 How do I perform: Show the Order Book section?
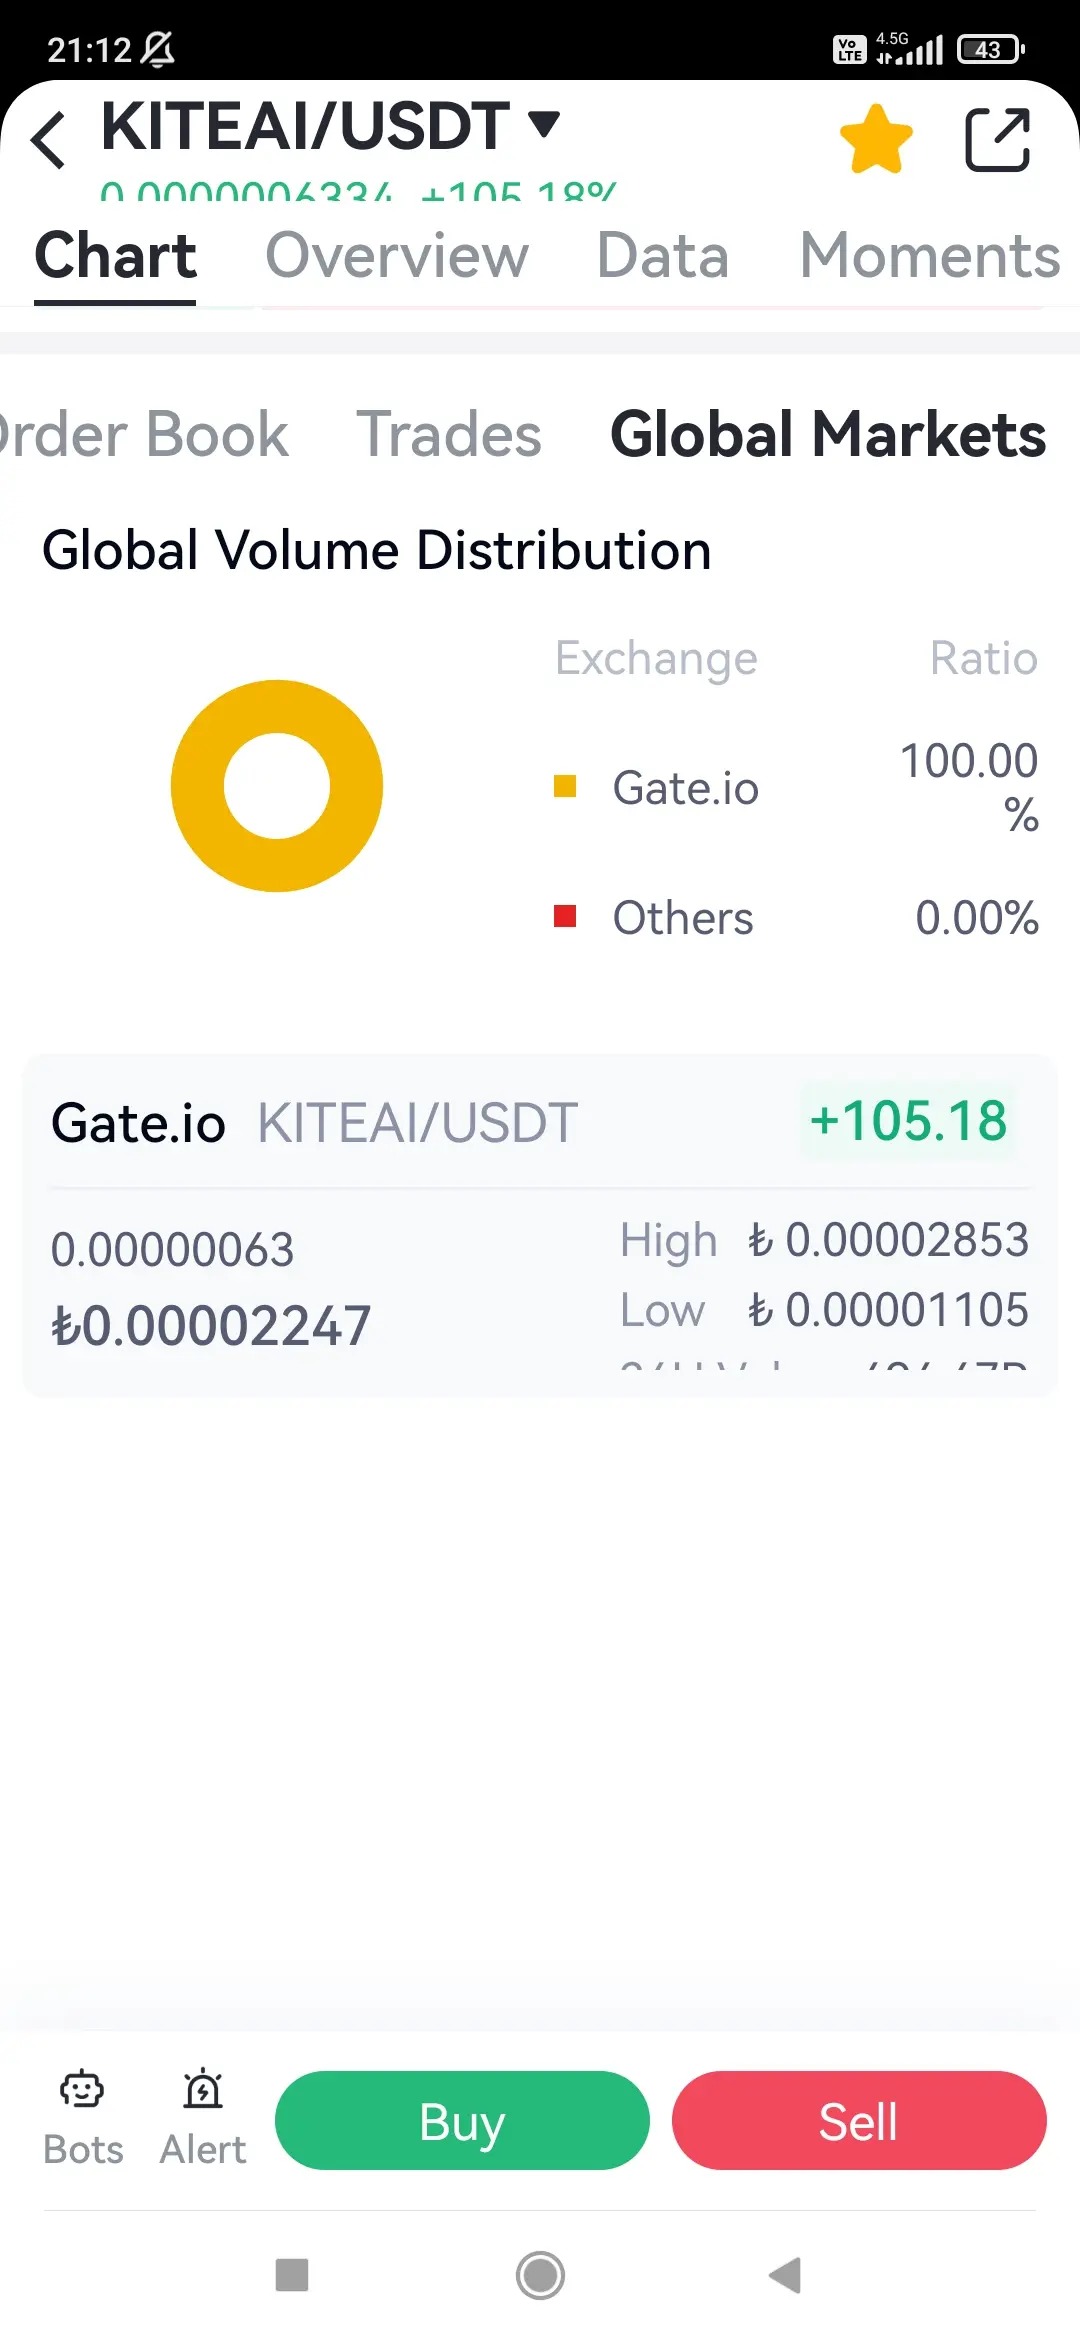(143, 435)
